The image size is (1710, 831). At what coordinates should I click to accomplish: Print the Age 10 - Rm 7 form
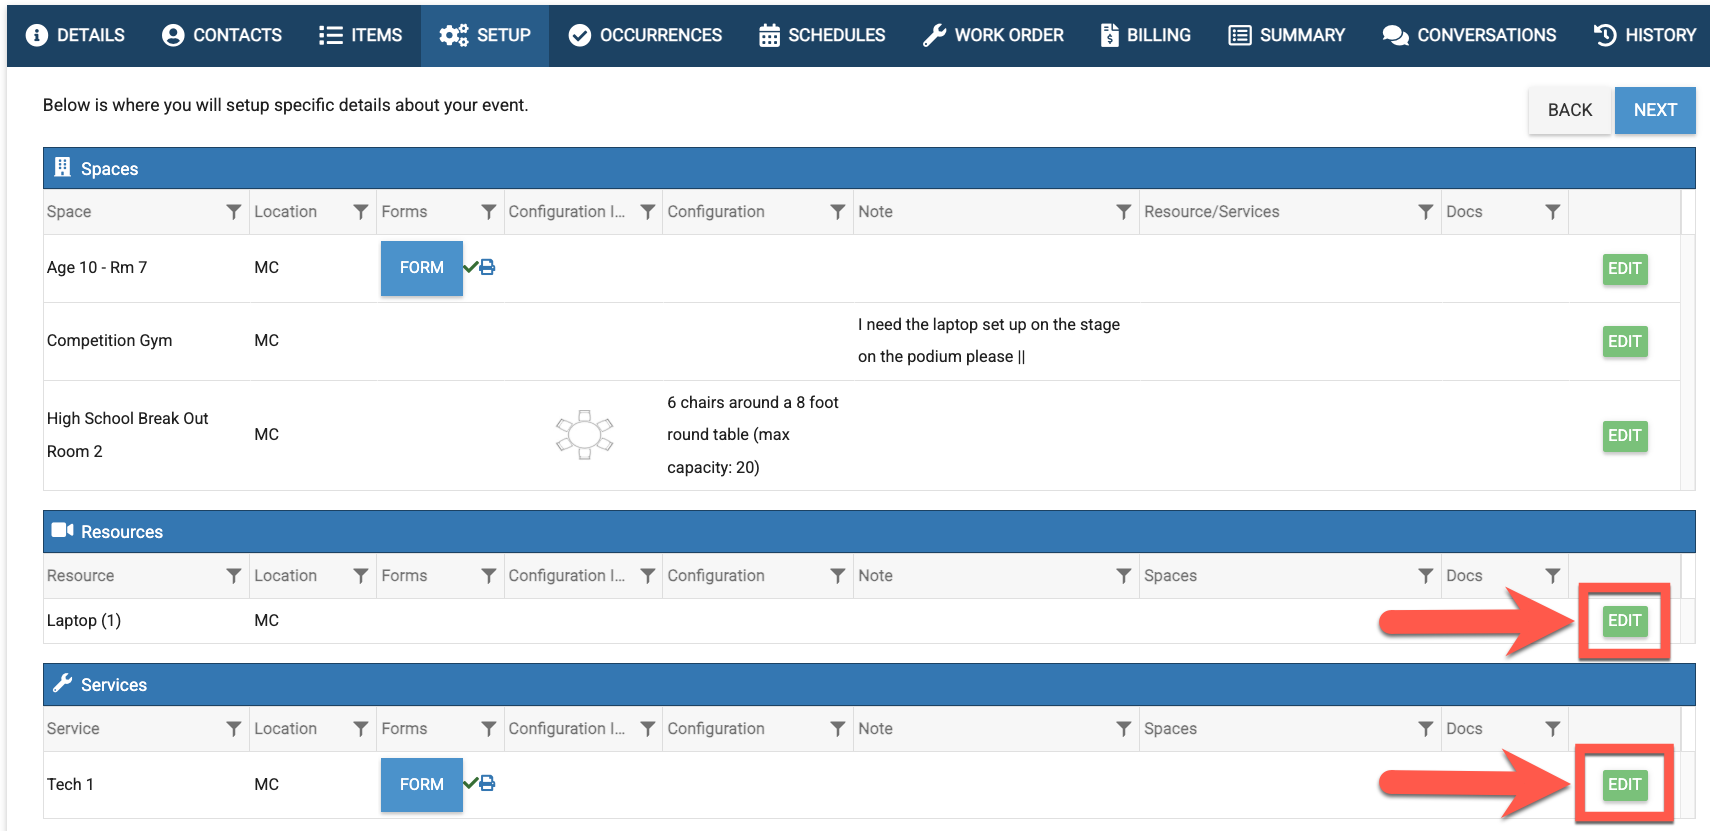coord(488,267)
